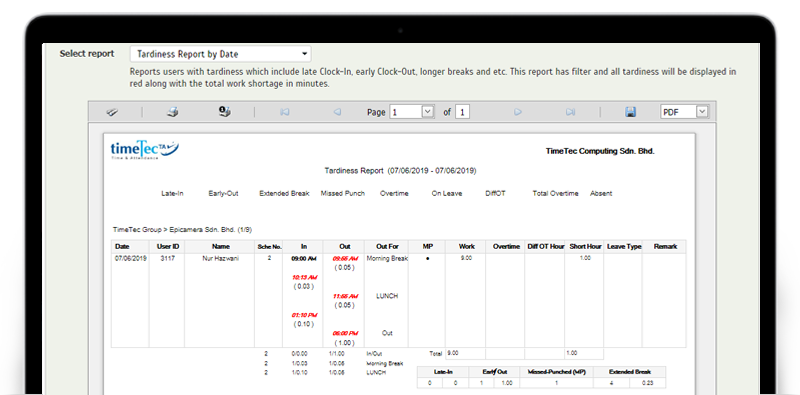The height and width of the screenshot is (395, 800).
Task: Click the MP column header
Action: pyautogui.click(x=428, y=246)
